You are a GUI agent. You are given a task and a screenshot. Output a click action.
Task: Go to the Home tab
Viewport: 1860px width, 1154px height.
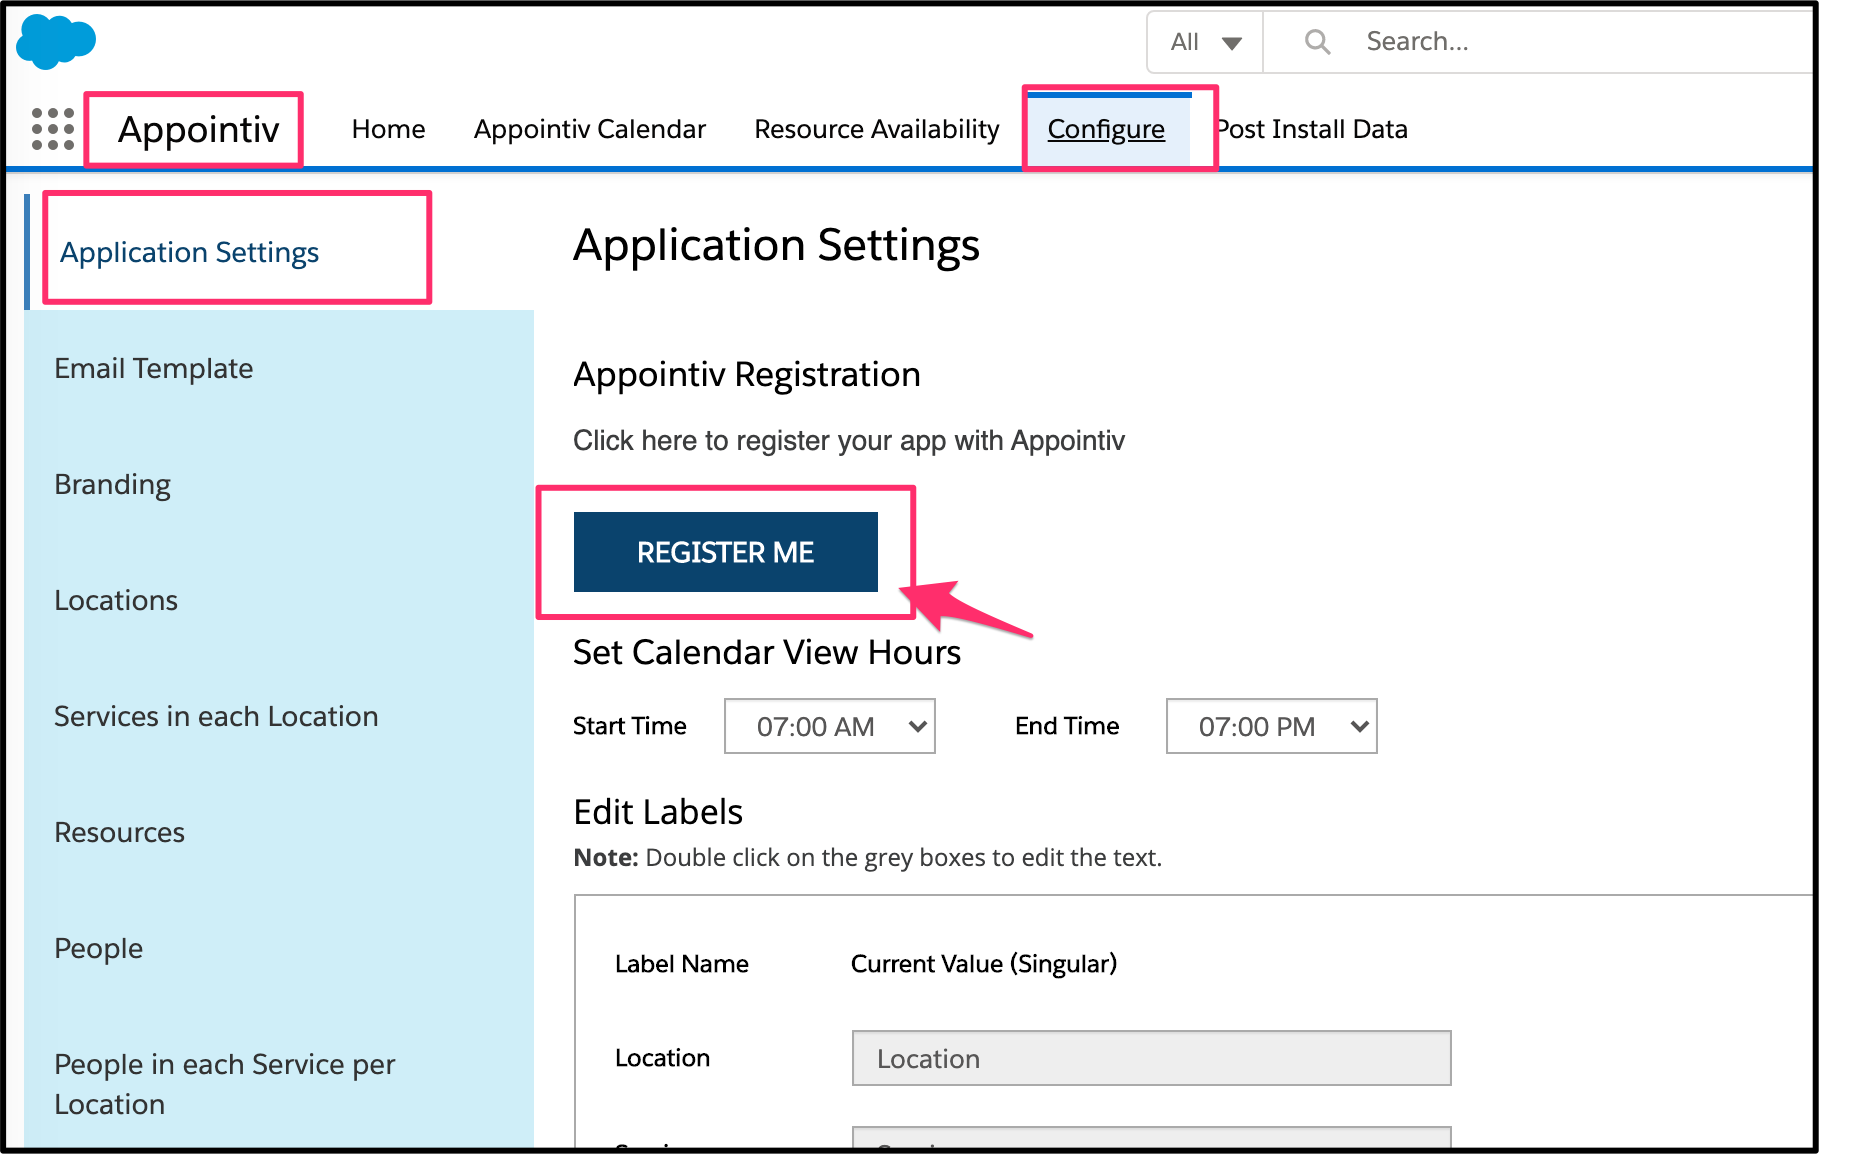click(388, 129)
